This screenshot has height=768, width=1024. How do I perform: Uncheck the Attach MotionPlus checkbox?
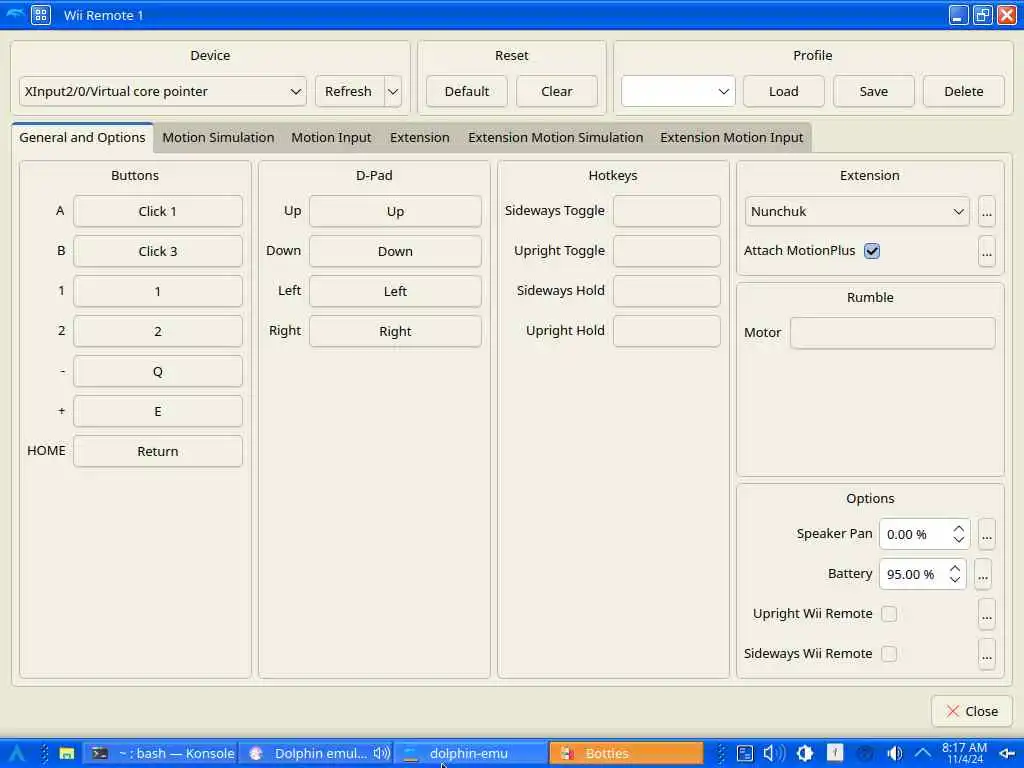click(x=872, y=251)
